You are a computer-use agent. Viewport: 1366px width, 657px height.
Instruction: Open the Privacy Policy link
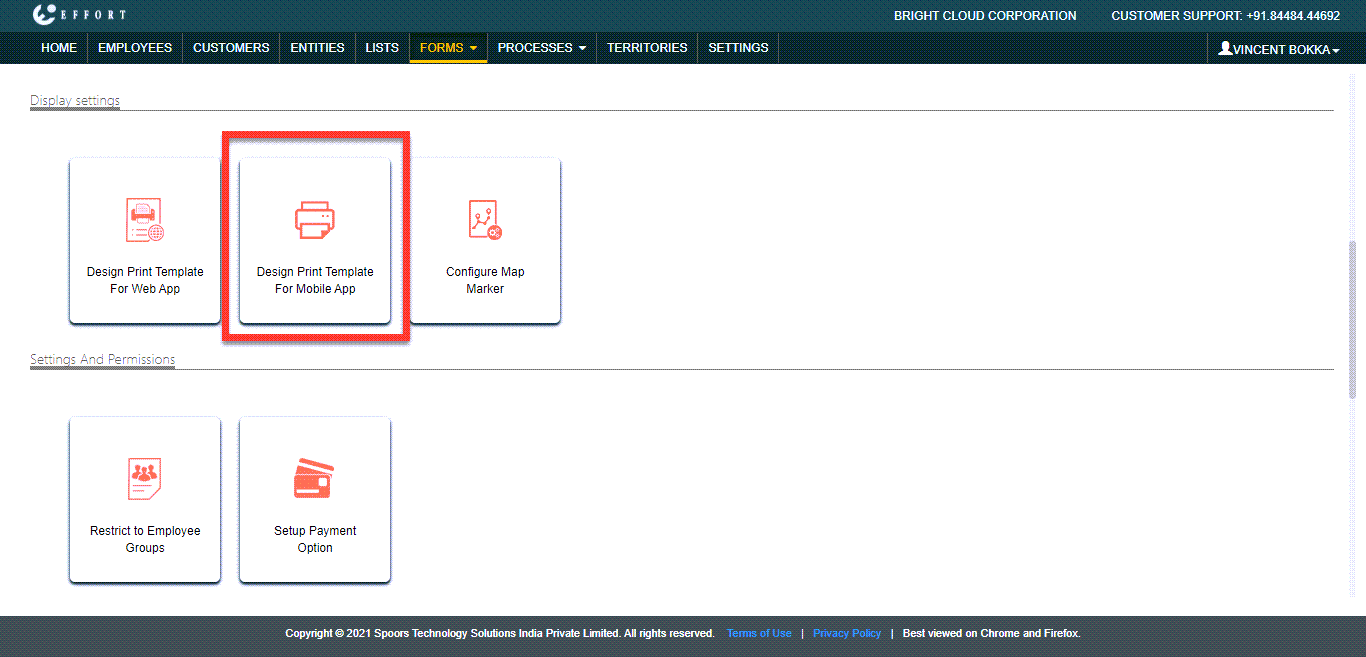click(847, 633)
